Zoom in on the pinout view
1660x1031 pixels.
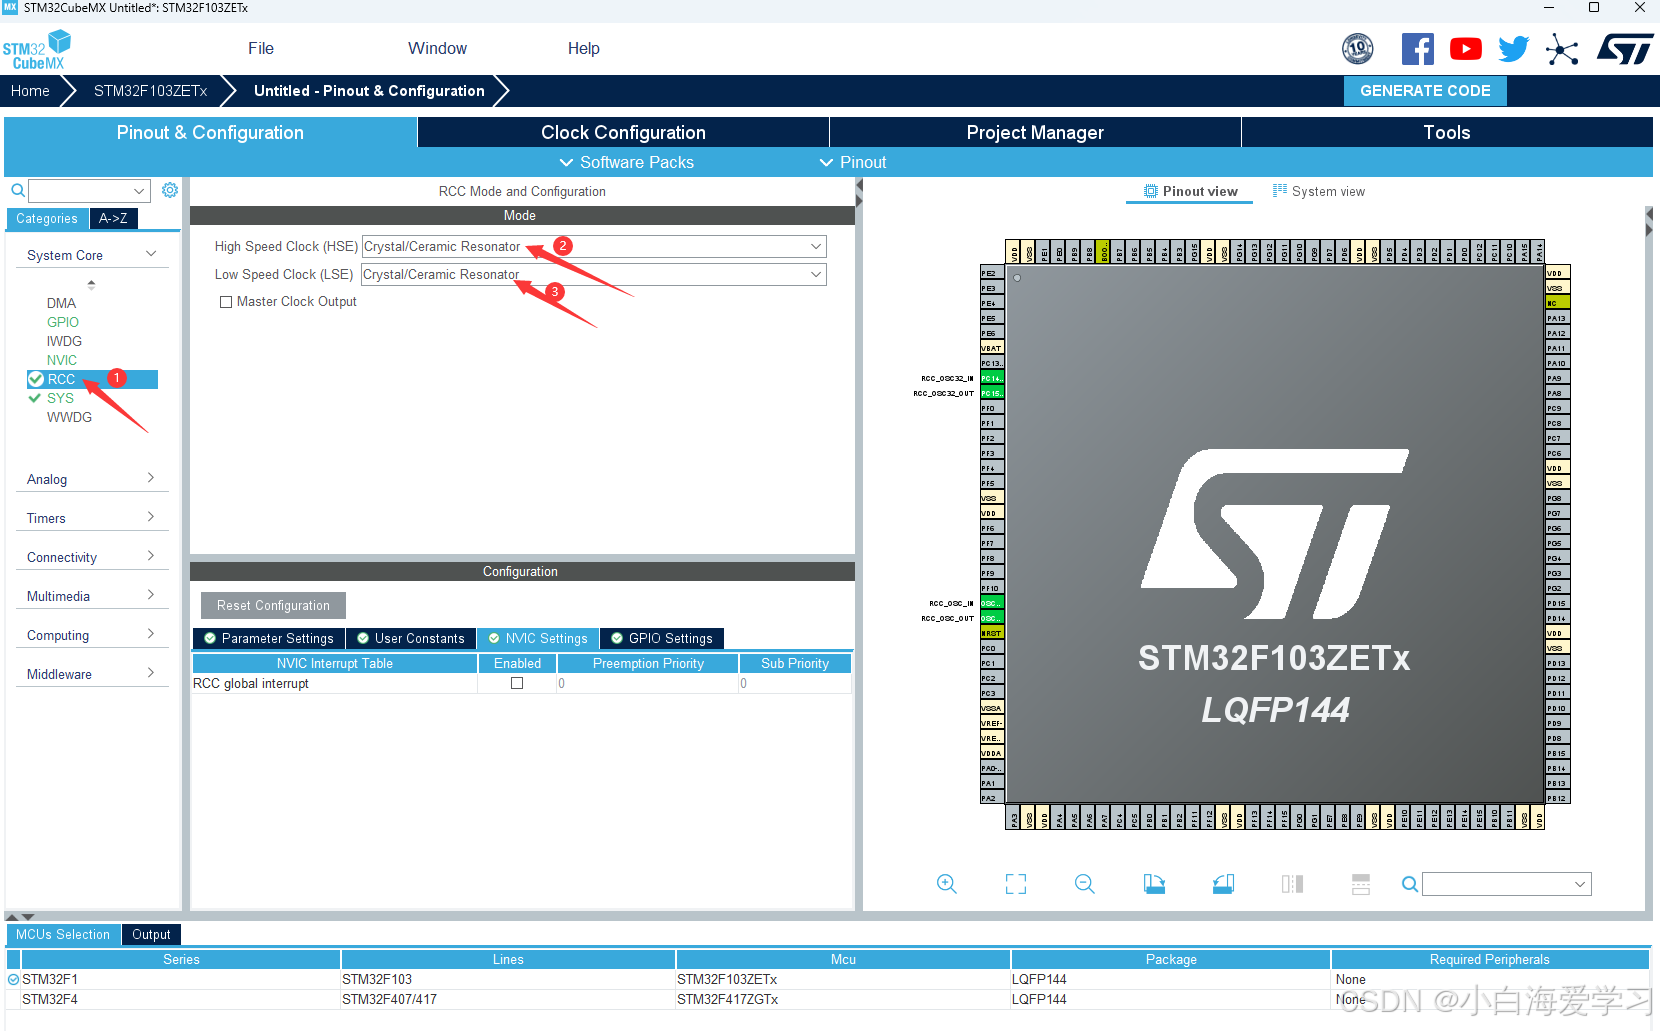pyautogui.click(x=947, y=884)
